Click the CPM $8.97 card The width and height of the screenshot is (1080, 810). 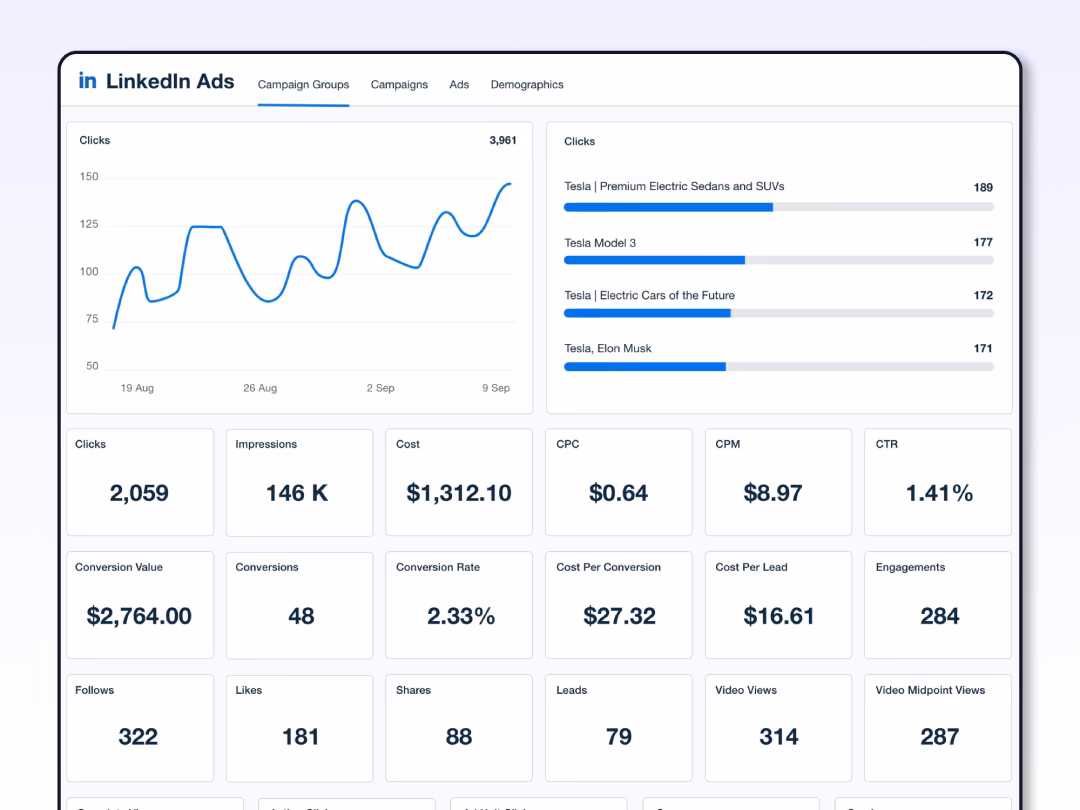(x=778, y=482)
